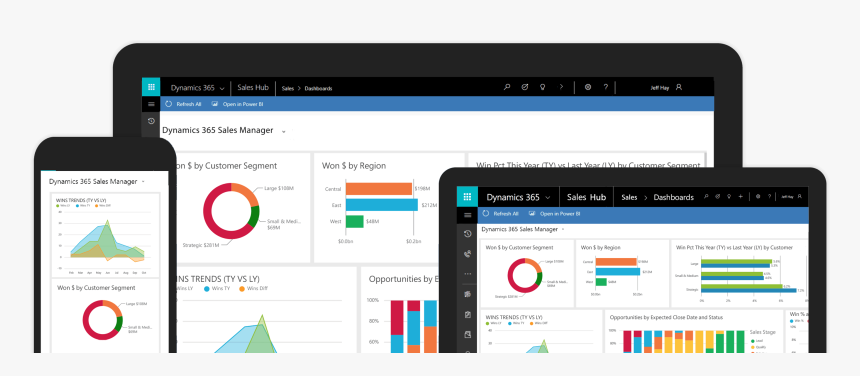Click Wins Diff legend entry on large tablet
The height and width of the screenshot is (376, 860).
tap(252, 288)
